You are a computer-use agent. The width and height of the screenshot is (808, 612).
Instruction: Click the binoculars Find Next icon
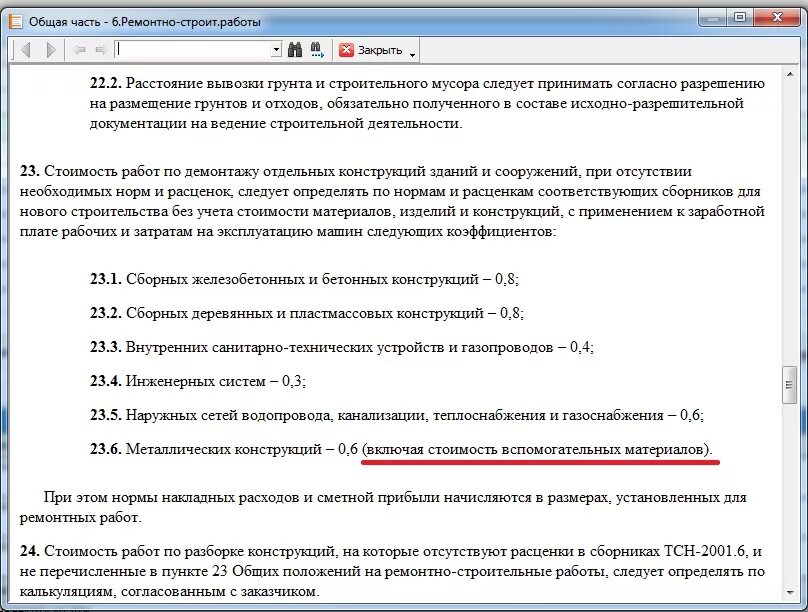click(317, 49)
